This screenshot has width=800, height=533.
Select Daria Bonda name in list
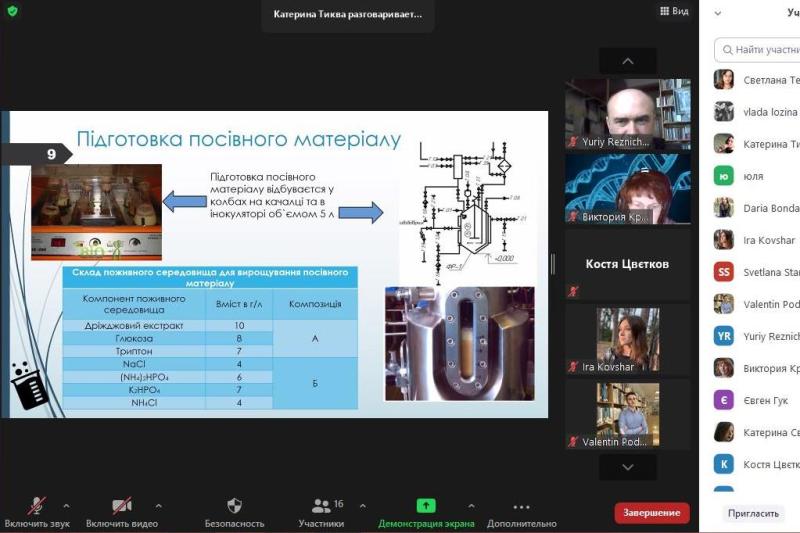(771, 208)
